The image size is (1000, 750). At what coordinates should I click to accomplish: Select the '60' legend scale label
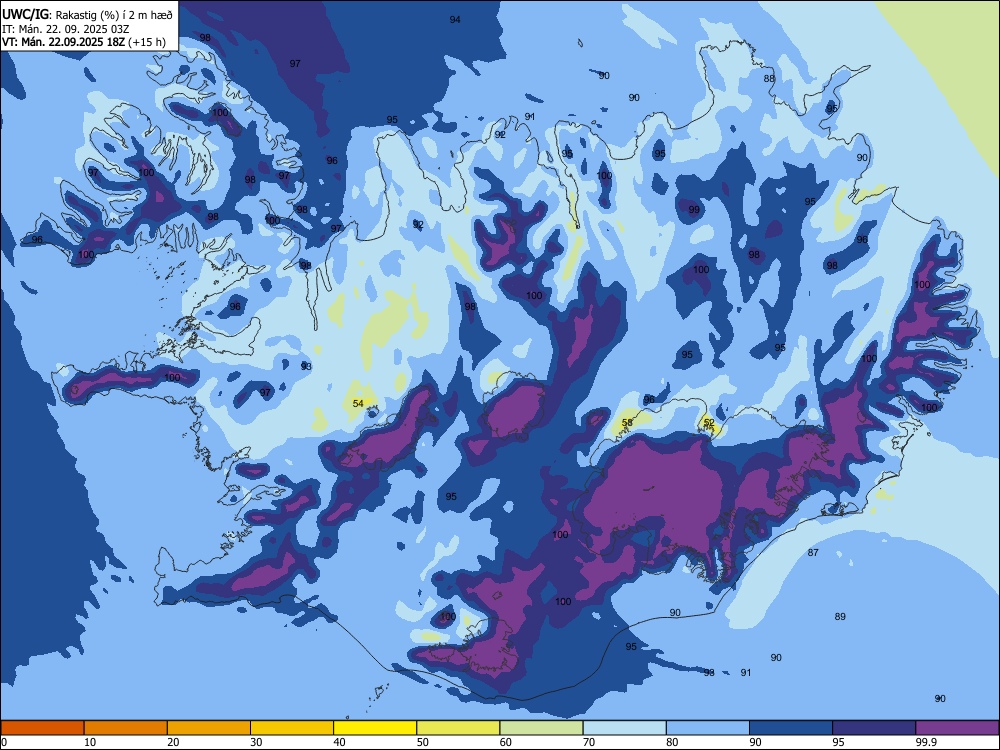[x=506, y=742]
